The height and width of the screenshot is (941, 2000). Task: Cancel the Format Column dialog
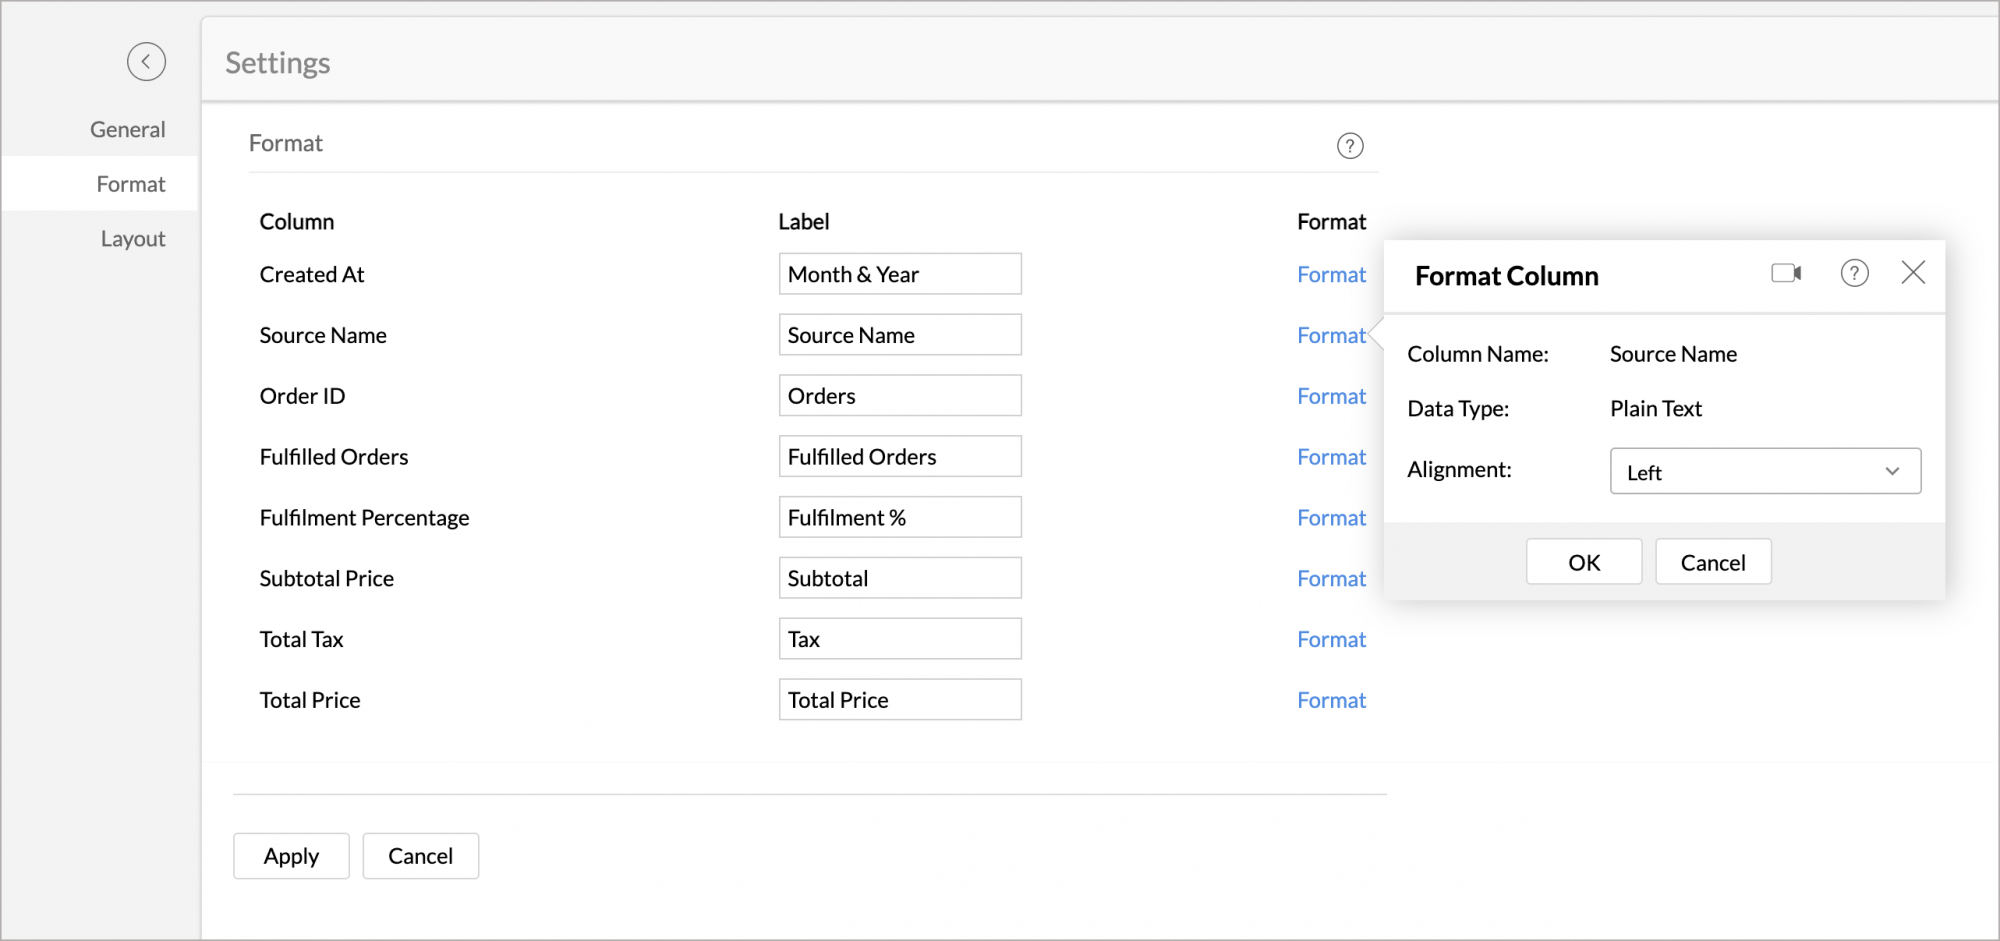coord(1712,562)
